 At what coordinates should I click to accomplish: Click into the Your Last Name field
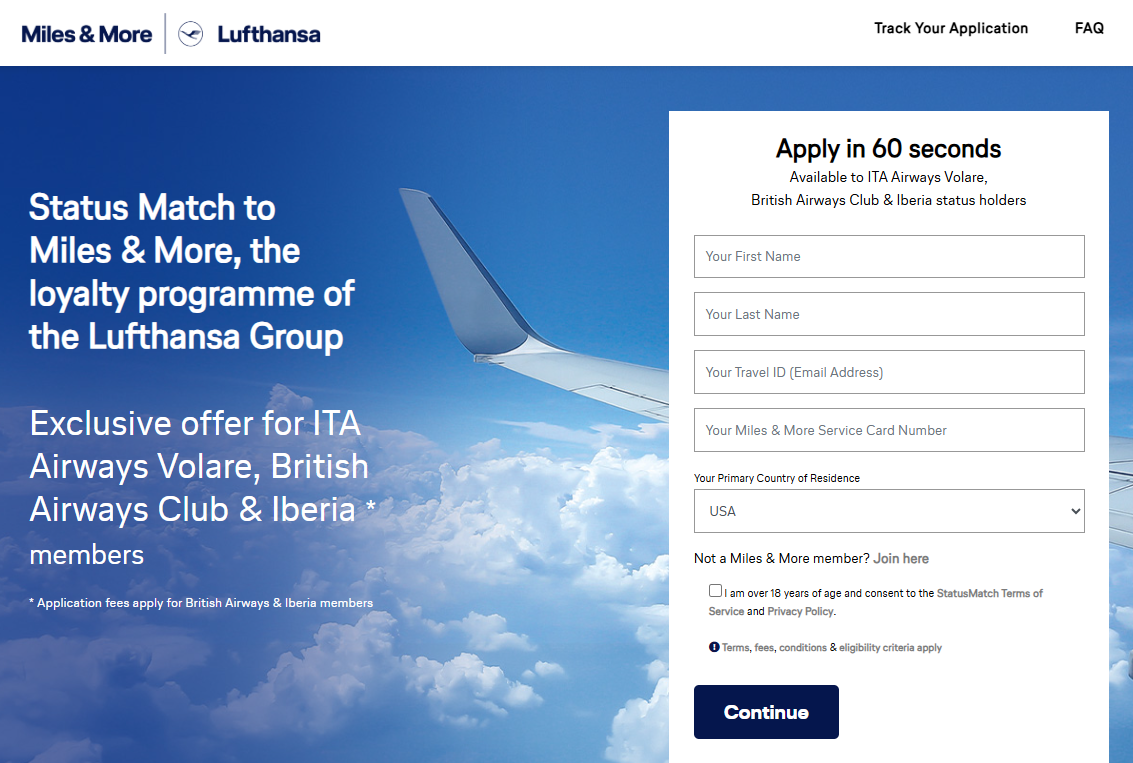[889, 314]
